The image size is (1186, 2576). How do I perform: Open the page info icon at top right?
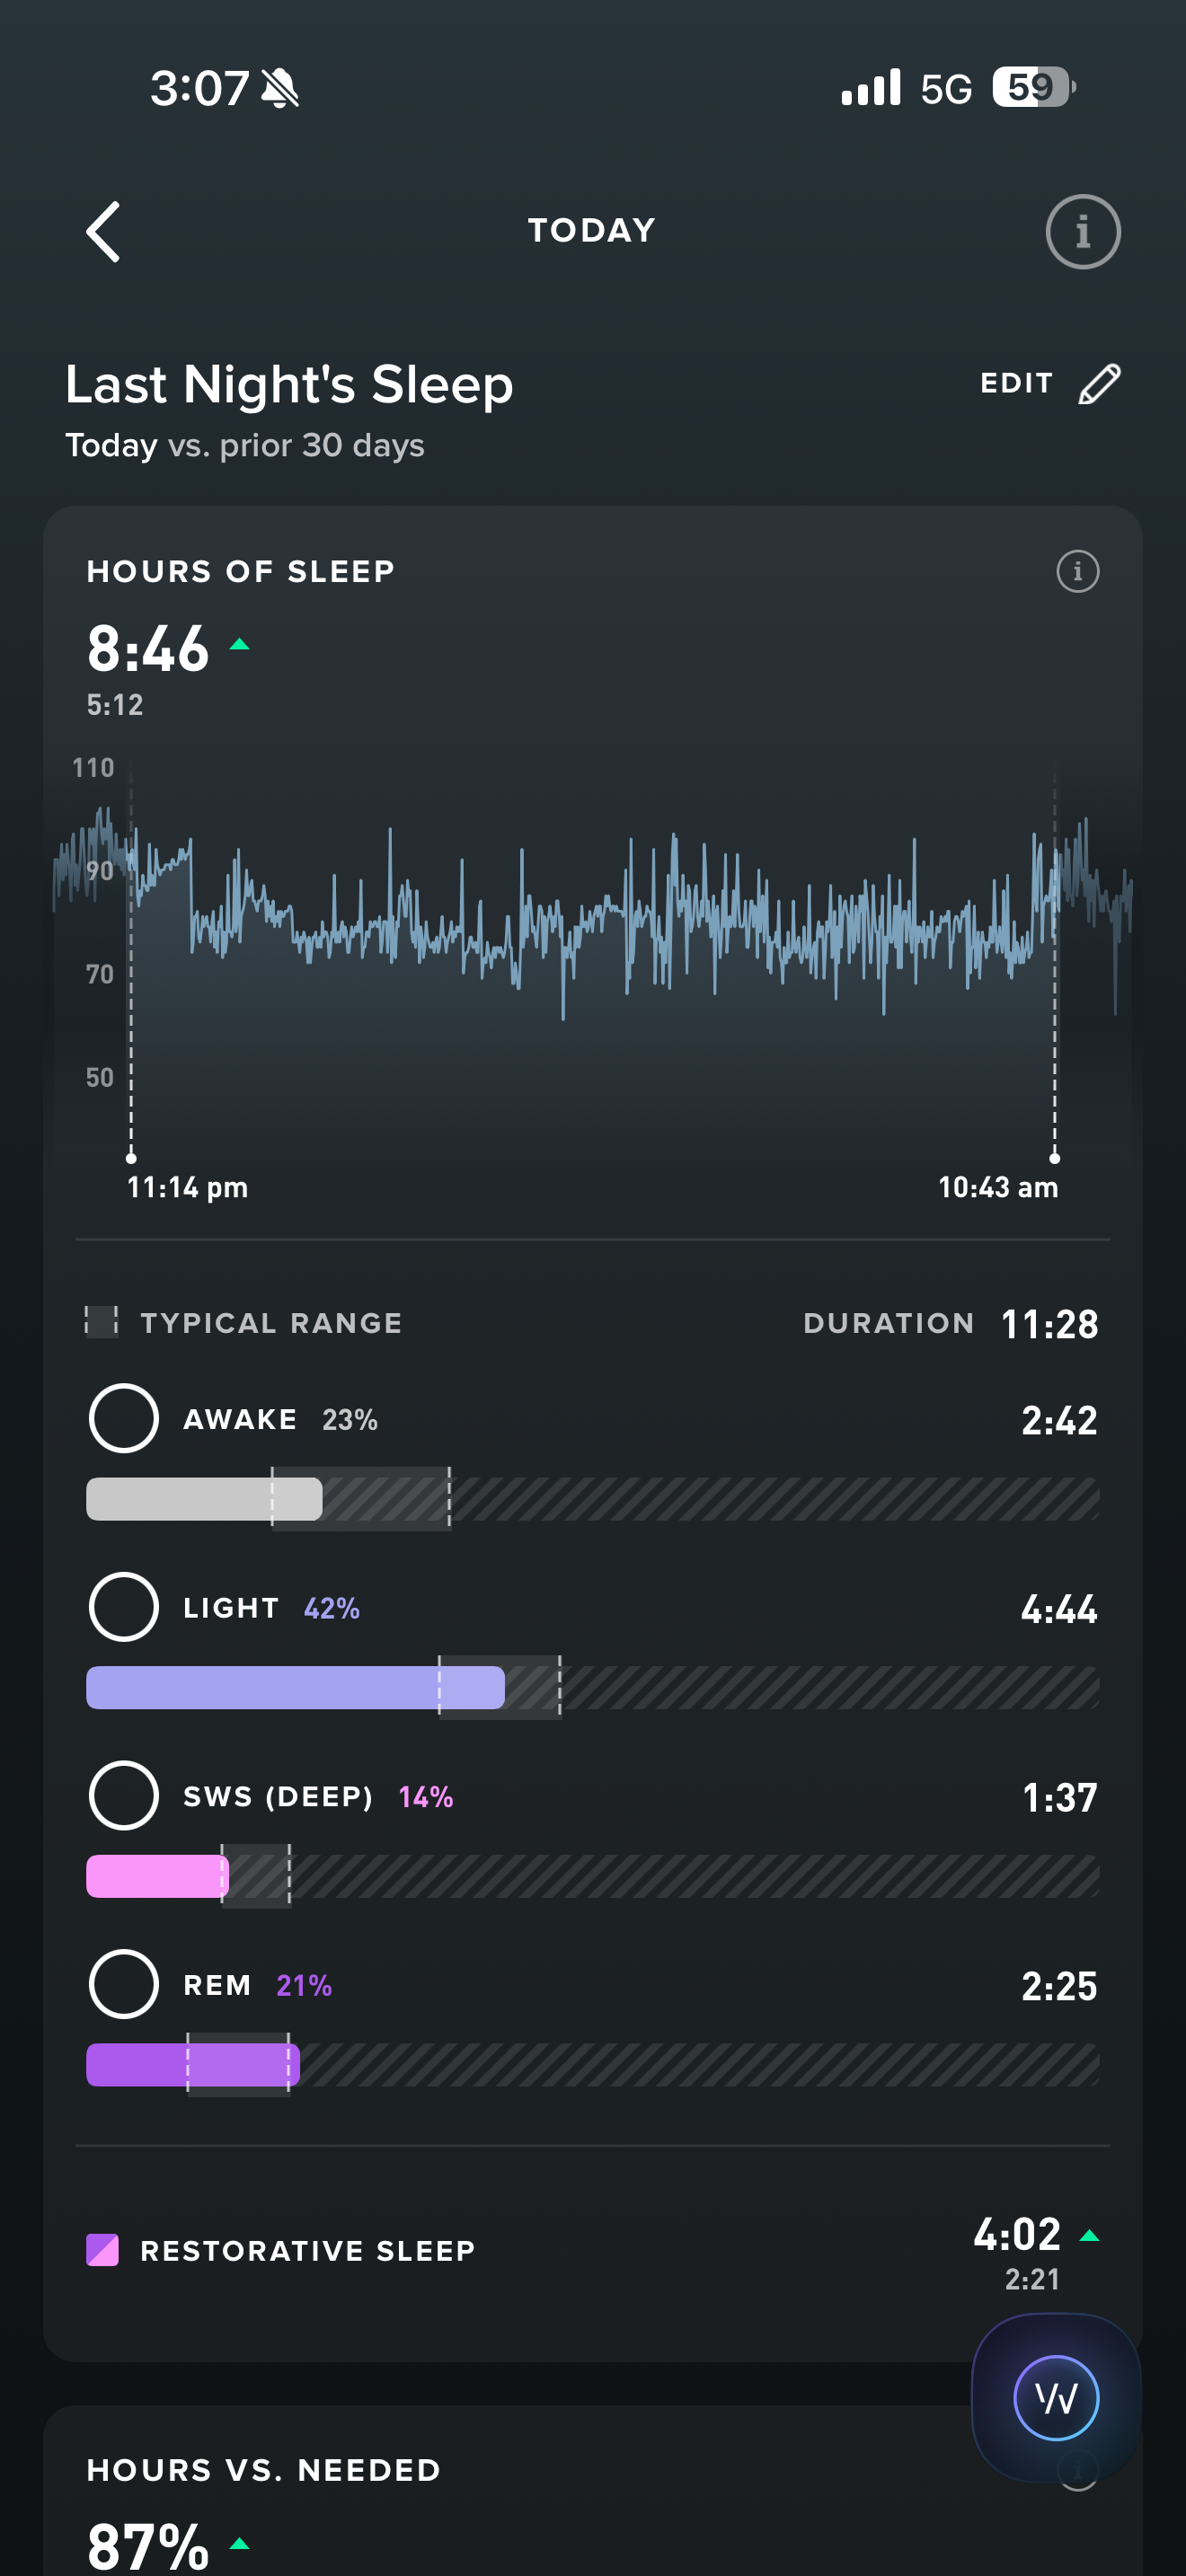pos(1082,231)
